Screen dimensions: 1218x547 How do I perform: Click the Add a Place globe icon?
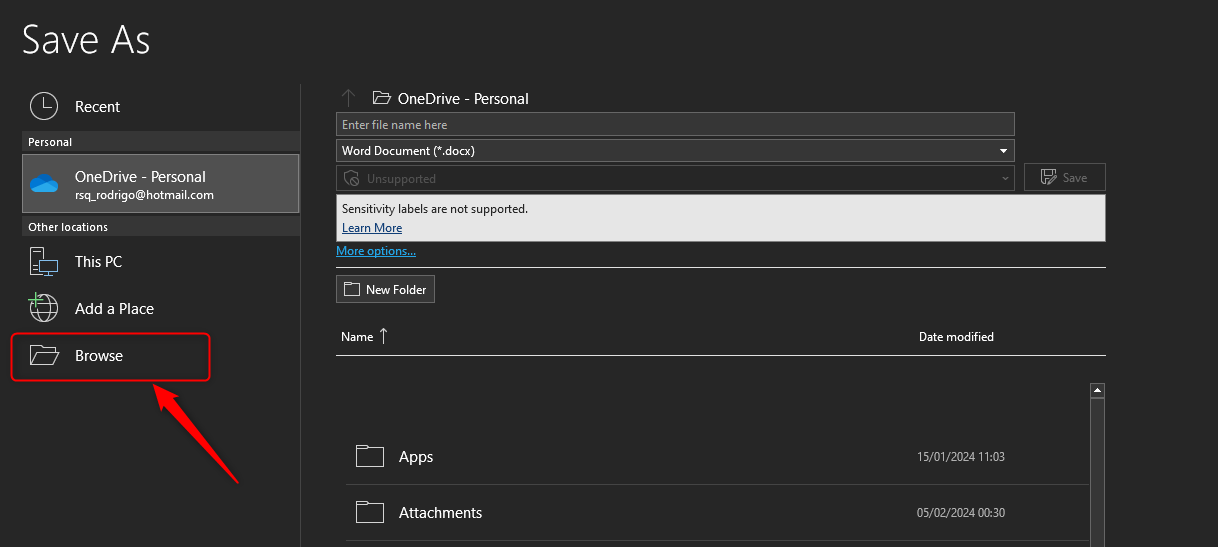tap(44, 308)
